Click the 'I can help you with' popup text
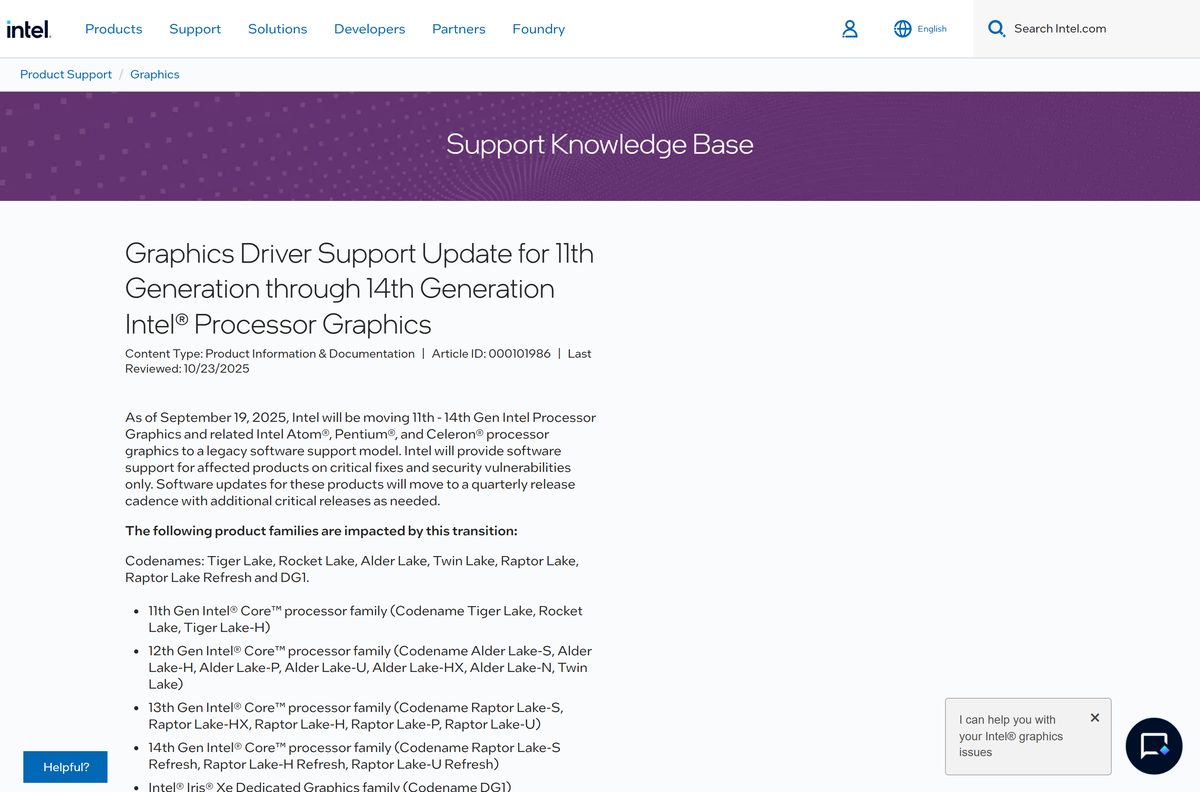 1011,736
